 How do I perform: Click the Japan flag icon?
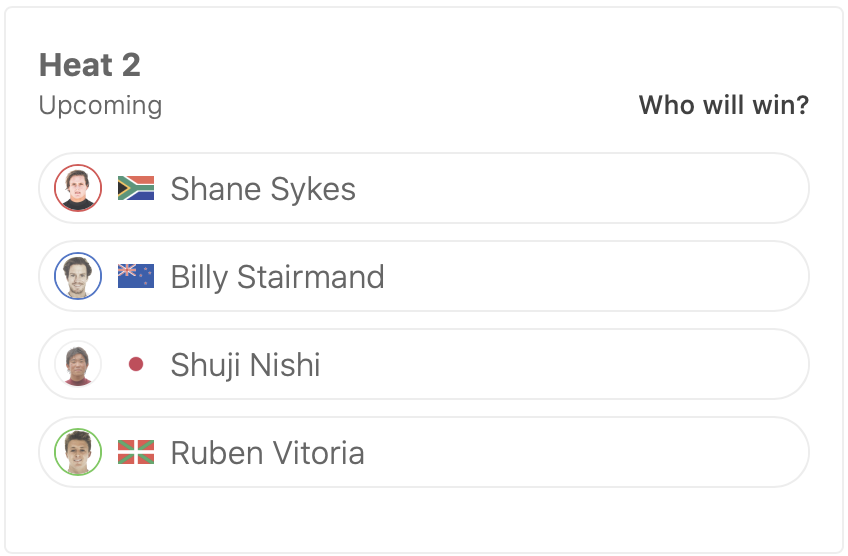click(x=136, y=364)
